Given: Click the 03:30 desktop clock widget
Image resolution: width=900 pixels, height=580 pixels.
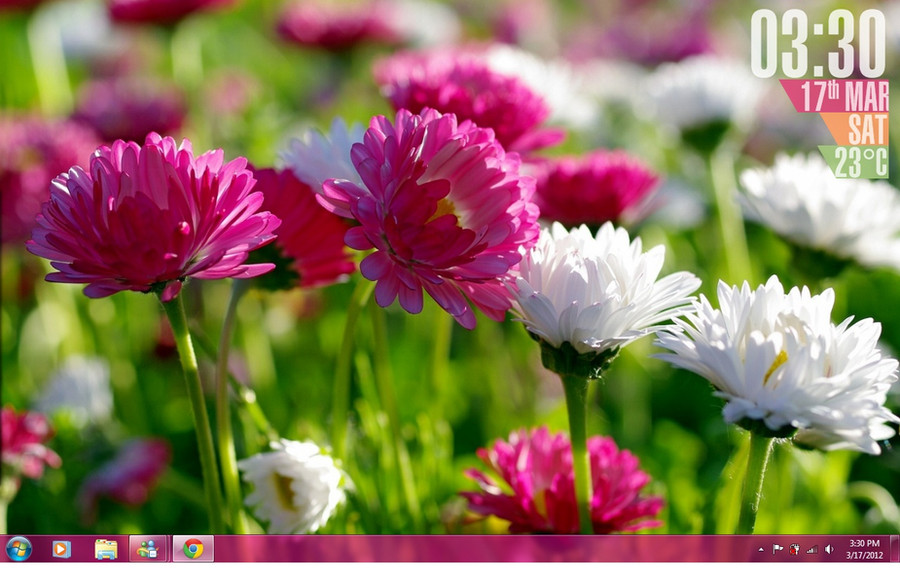Looking at the screenshot, I should click(x=818, y=44).
